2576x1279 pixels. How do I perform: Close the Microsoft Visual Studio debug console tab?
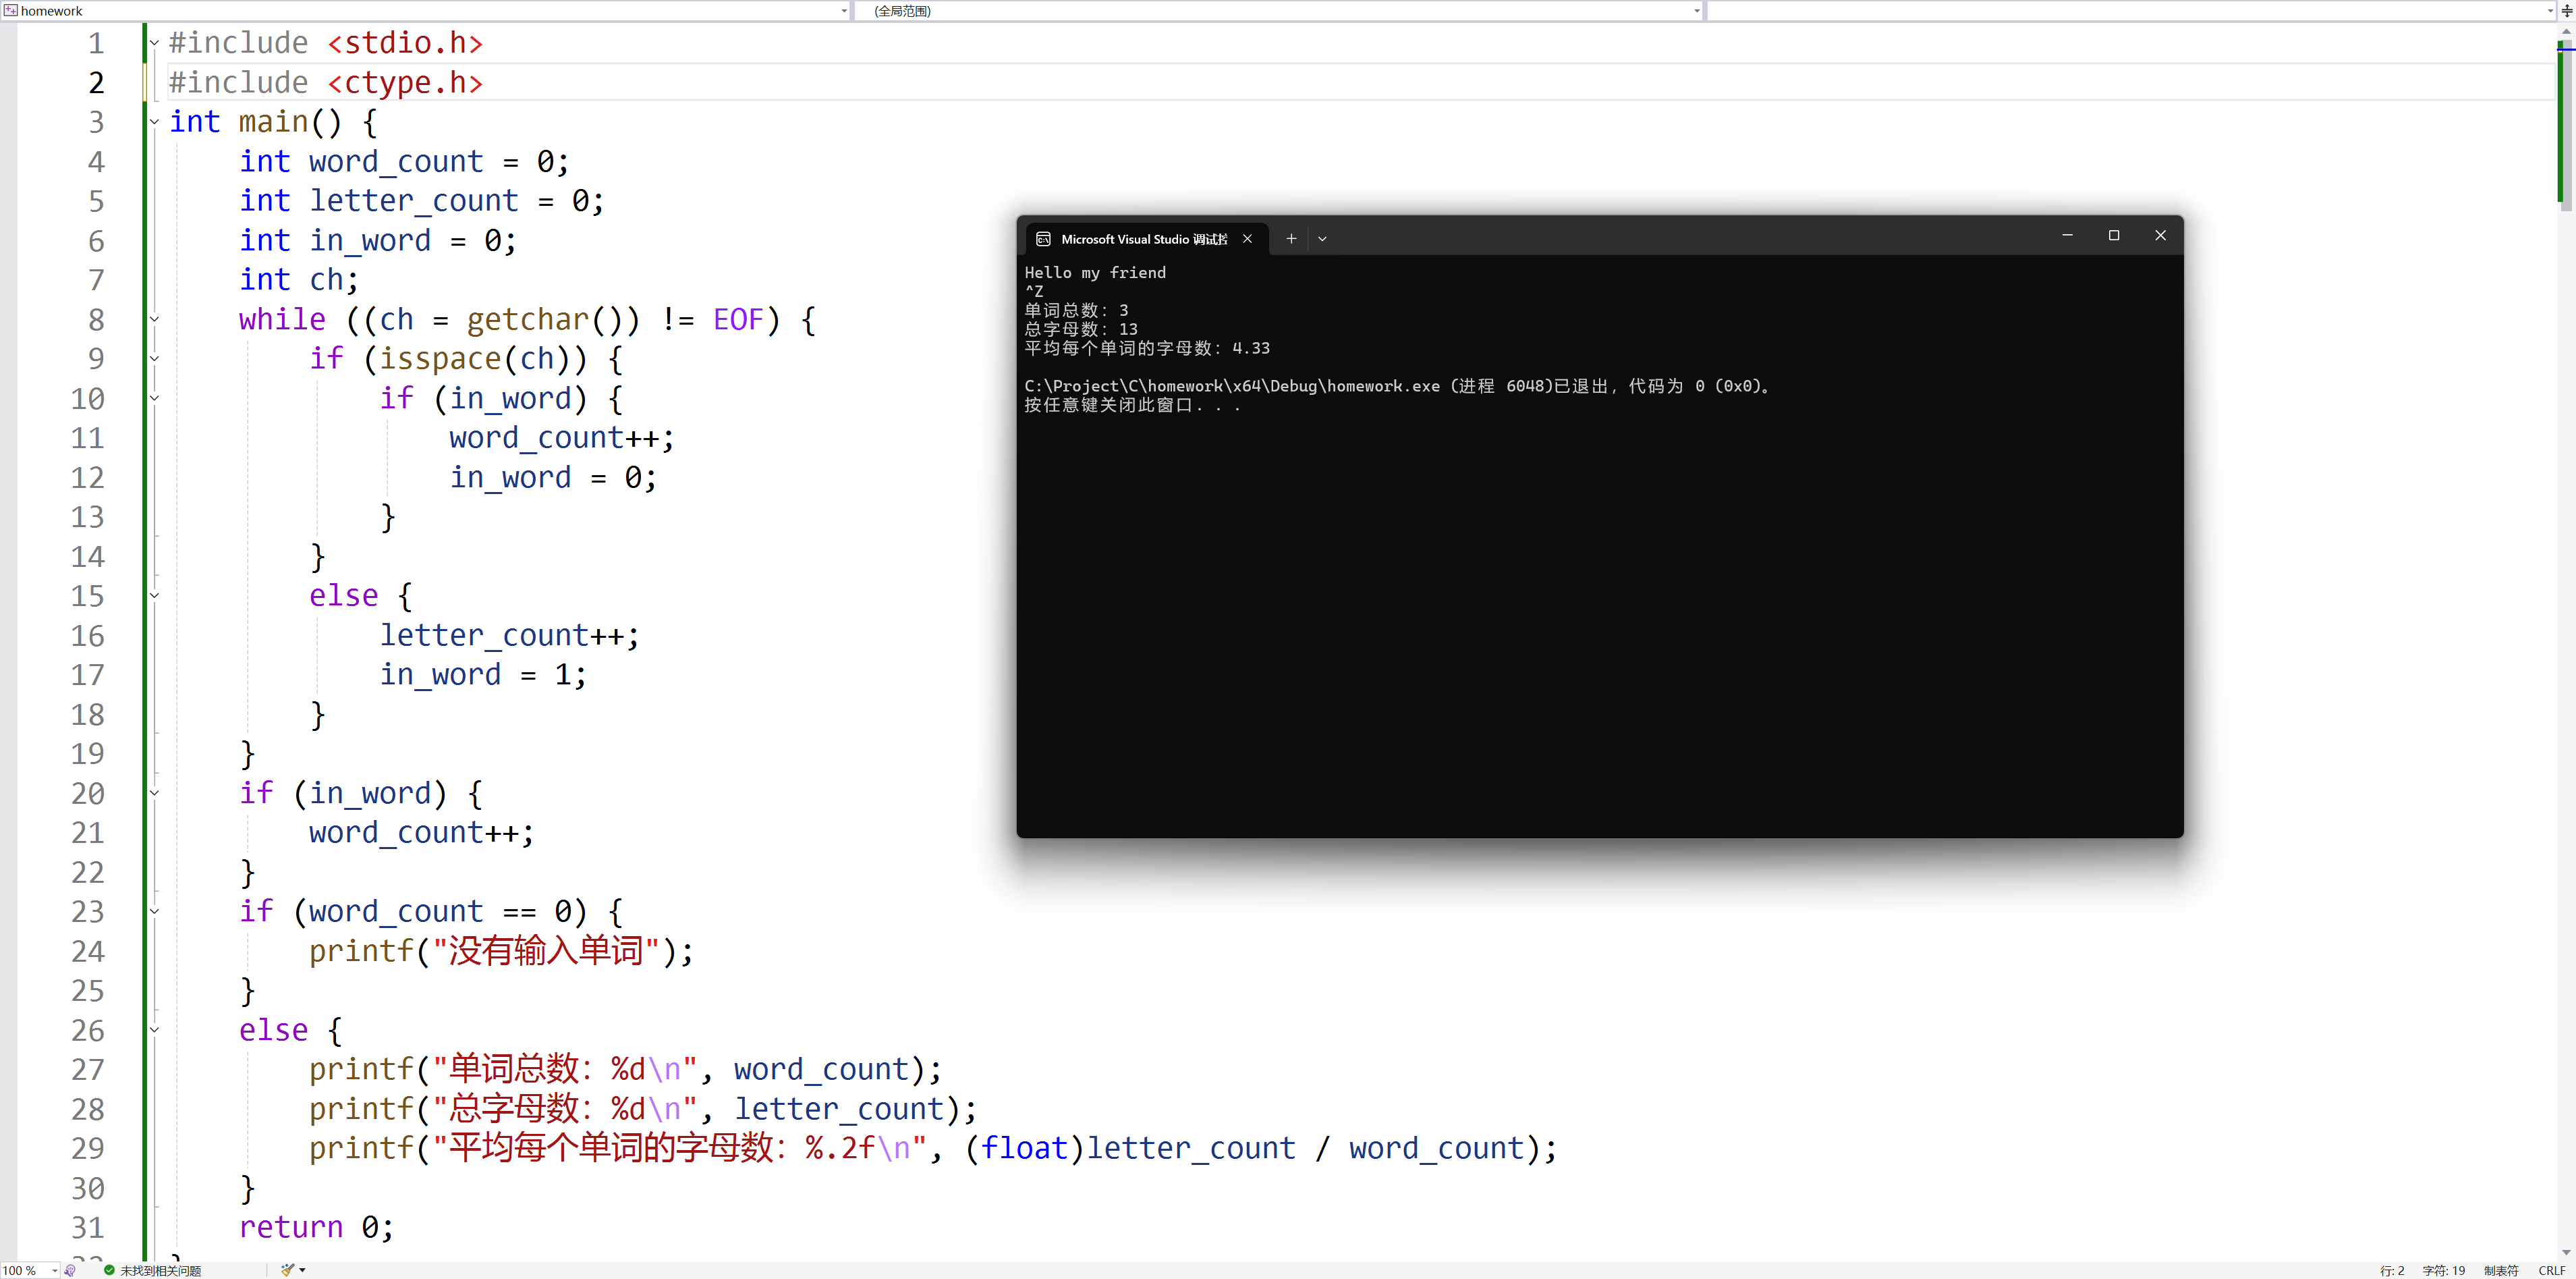pyautogui.click(x=1247, y=239)
